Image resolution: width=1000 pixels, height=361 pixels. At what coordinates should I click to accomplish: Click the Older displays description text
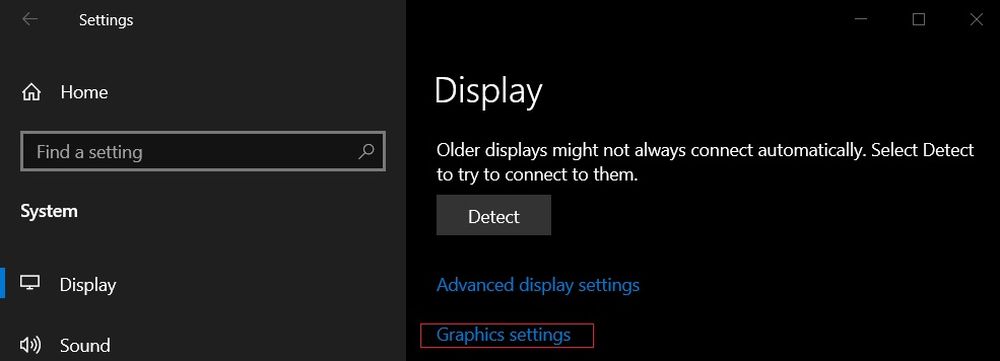pos(705,162)
